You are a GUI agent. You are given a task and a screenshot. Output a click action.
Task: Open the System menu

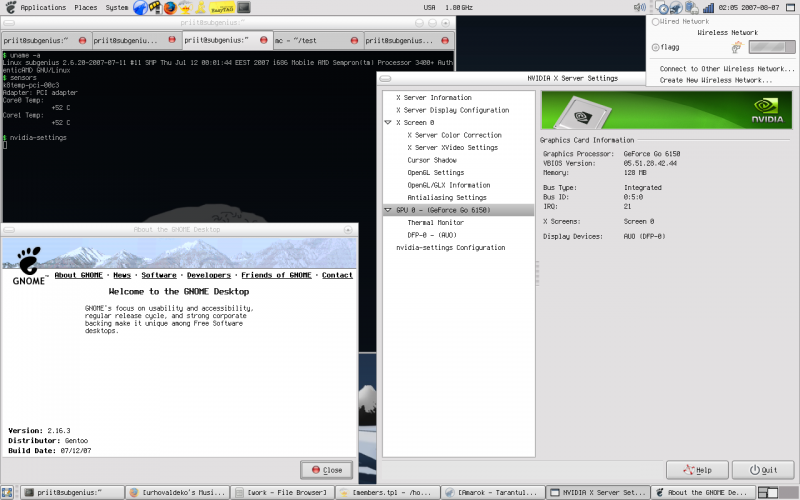click(x=117, y=8)
